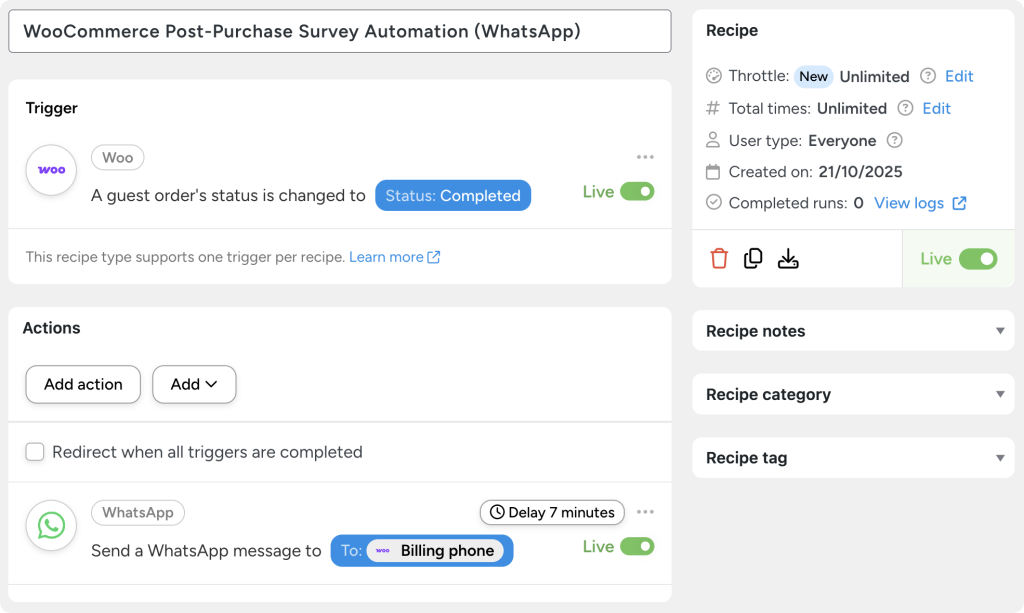
Task: Check Redirect when all triggers are completed
Action: [x=35, y=451]
